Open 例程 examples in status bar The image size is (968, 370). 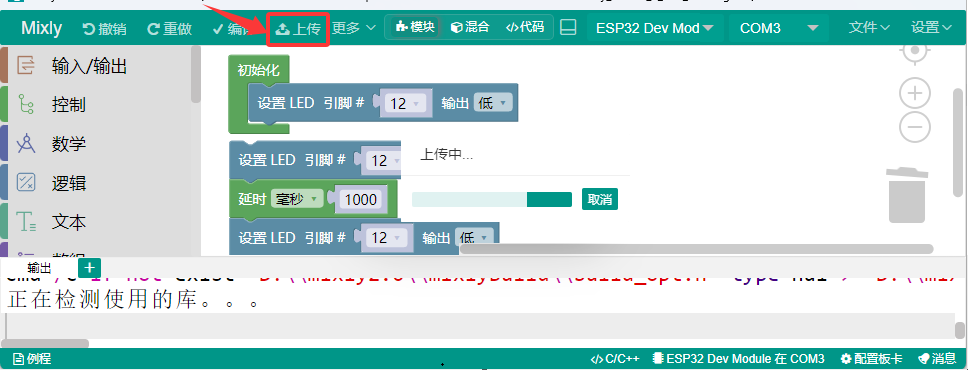coord(32,359)
